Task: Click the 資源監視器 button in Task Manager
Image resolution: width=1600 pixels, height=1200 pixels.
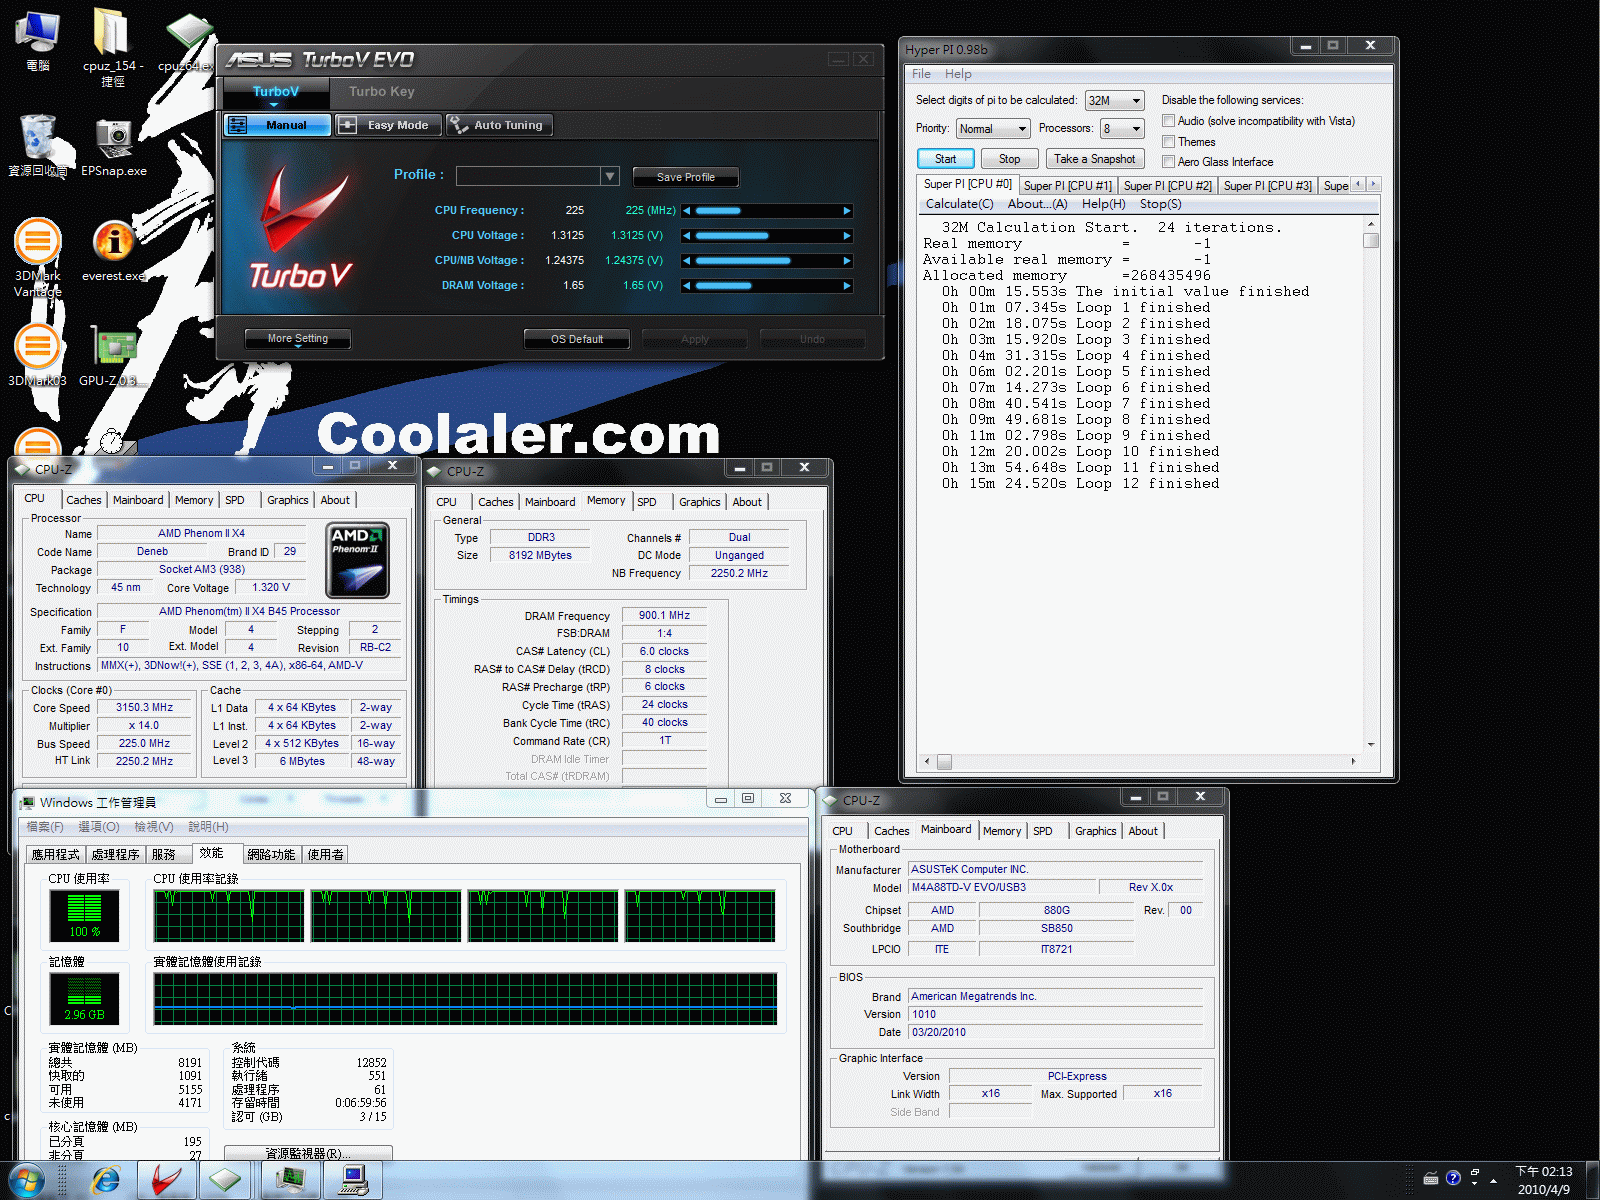Action: point(309,1153)
